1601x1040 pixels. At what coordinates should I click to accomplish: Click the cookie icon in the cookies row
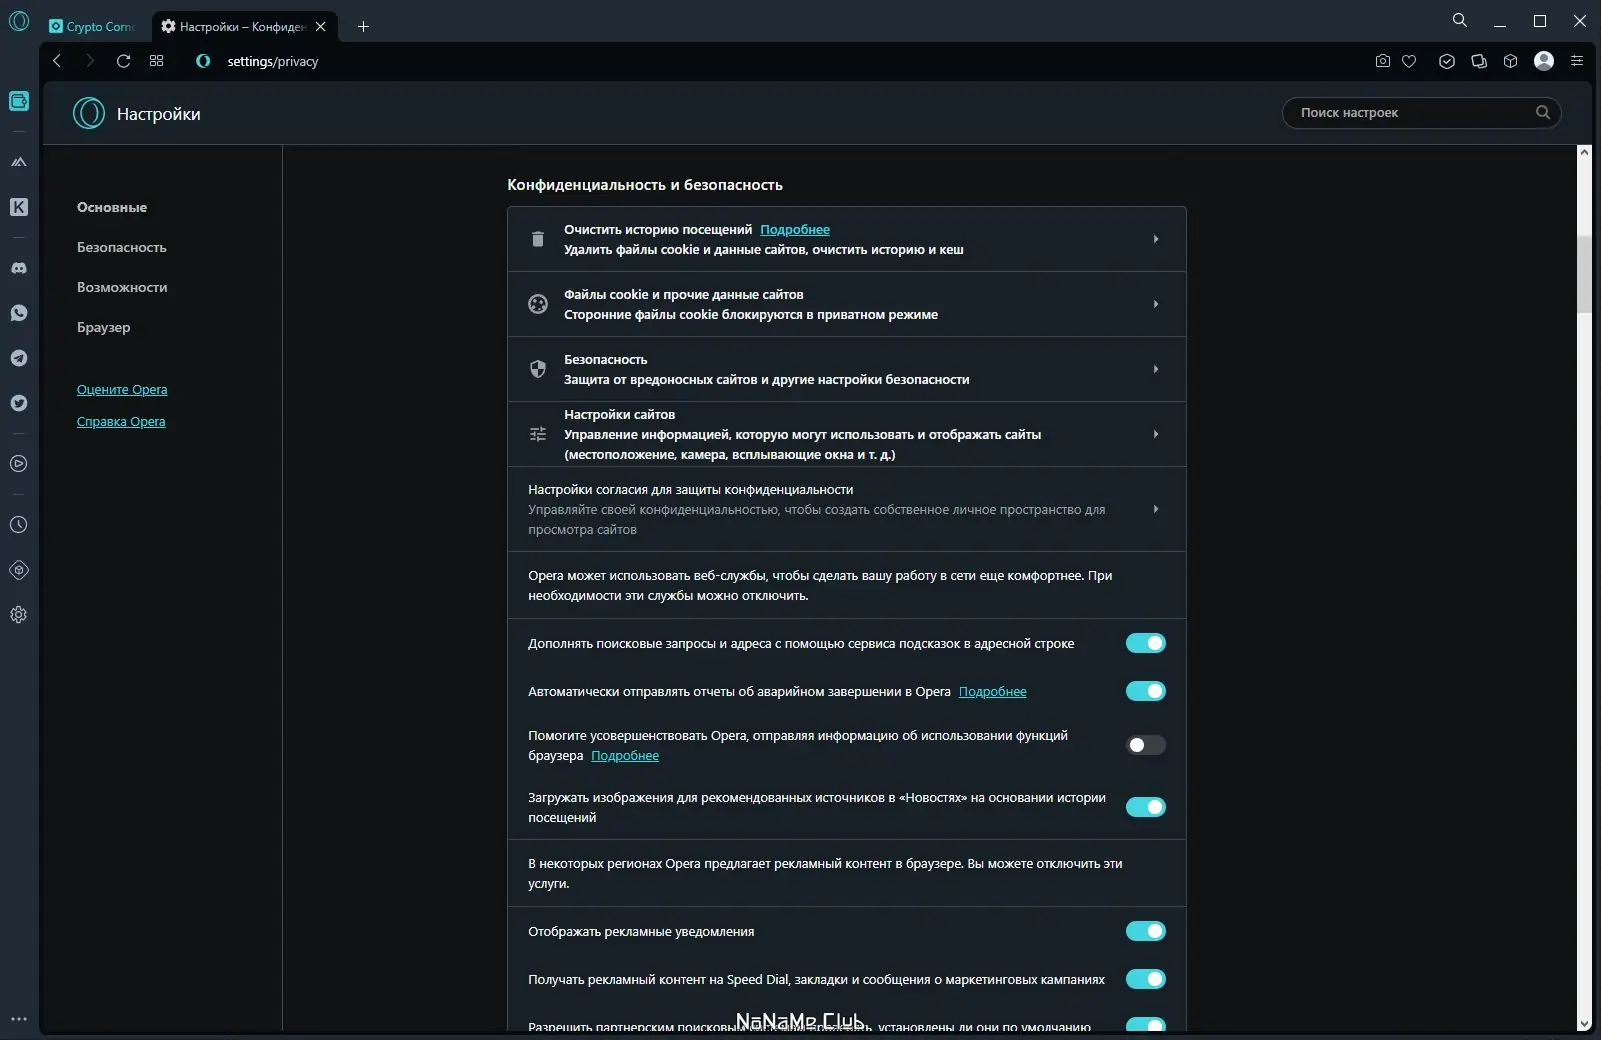pos(538,304)
